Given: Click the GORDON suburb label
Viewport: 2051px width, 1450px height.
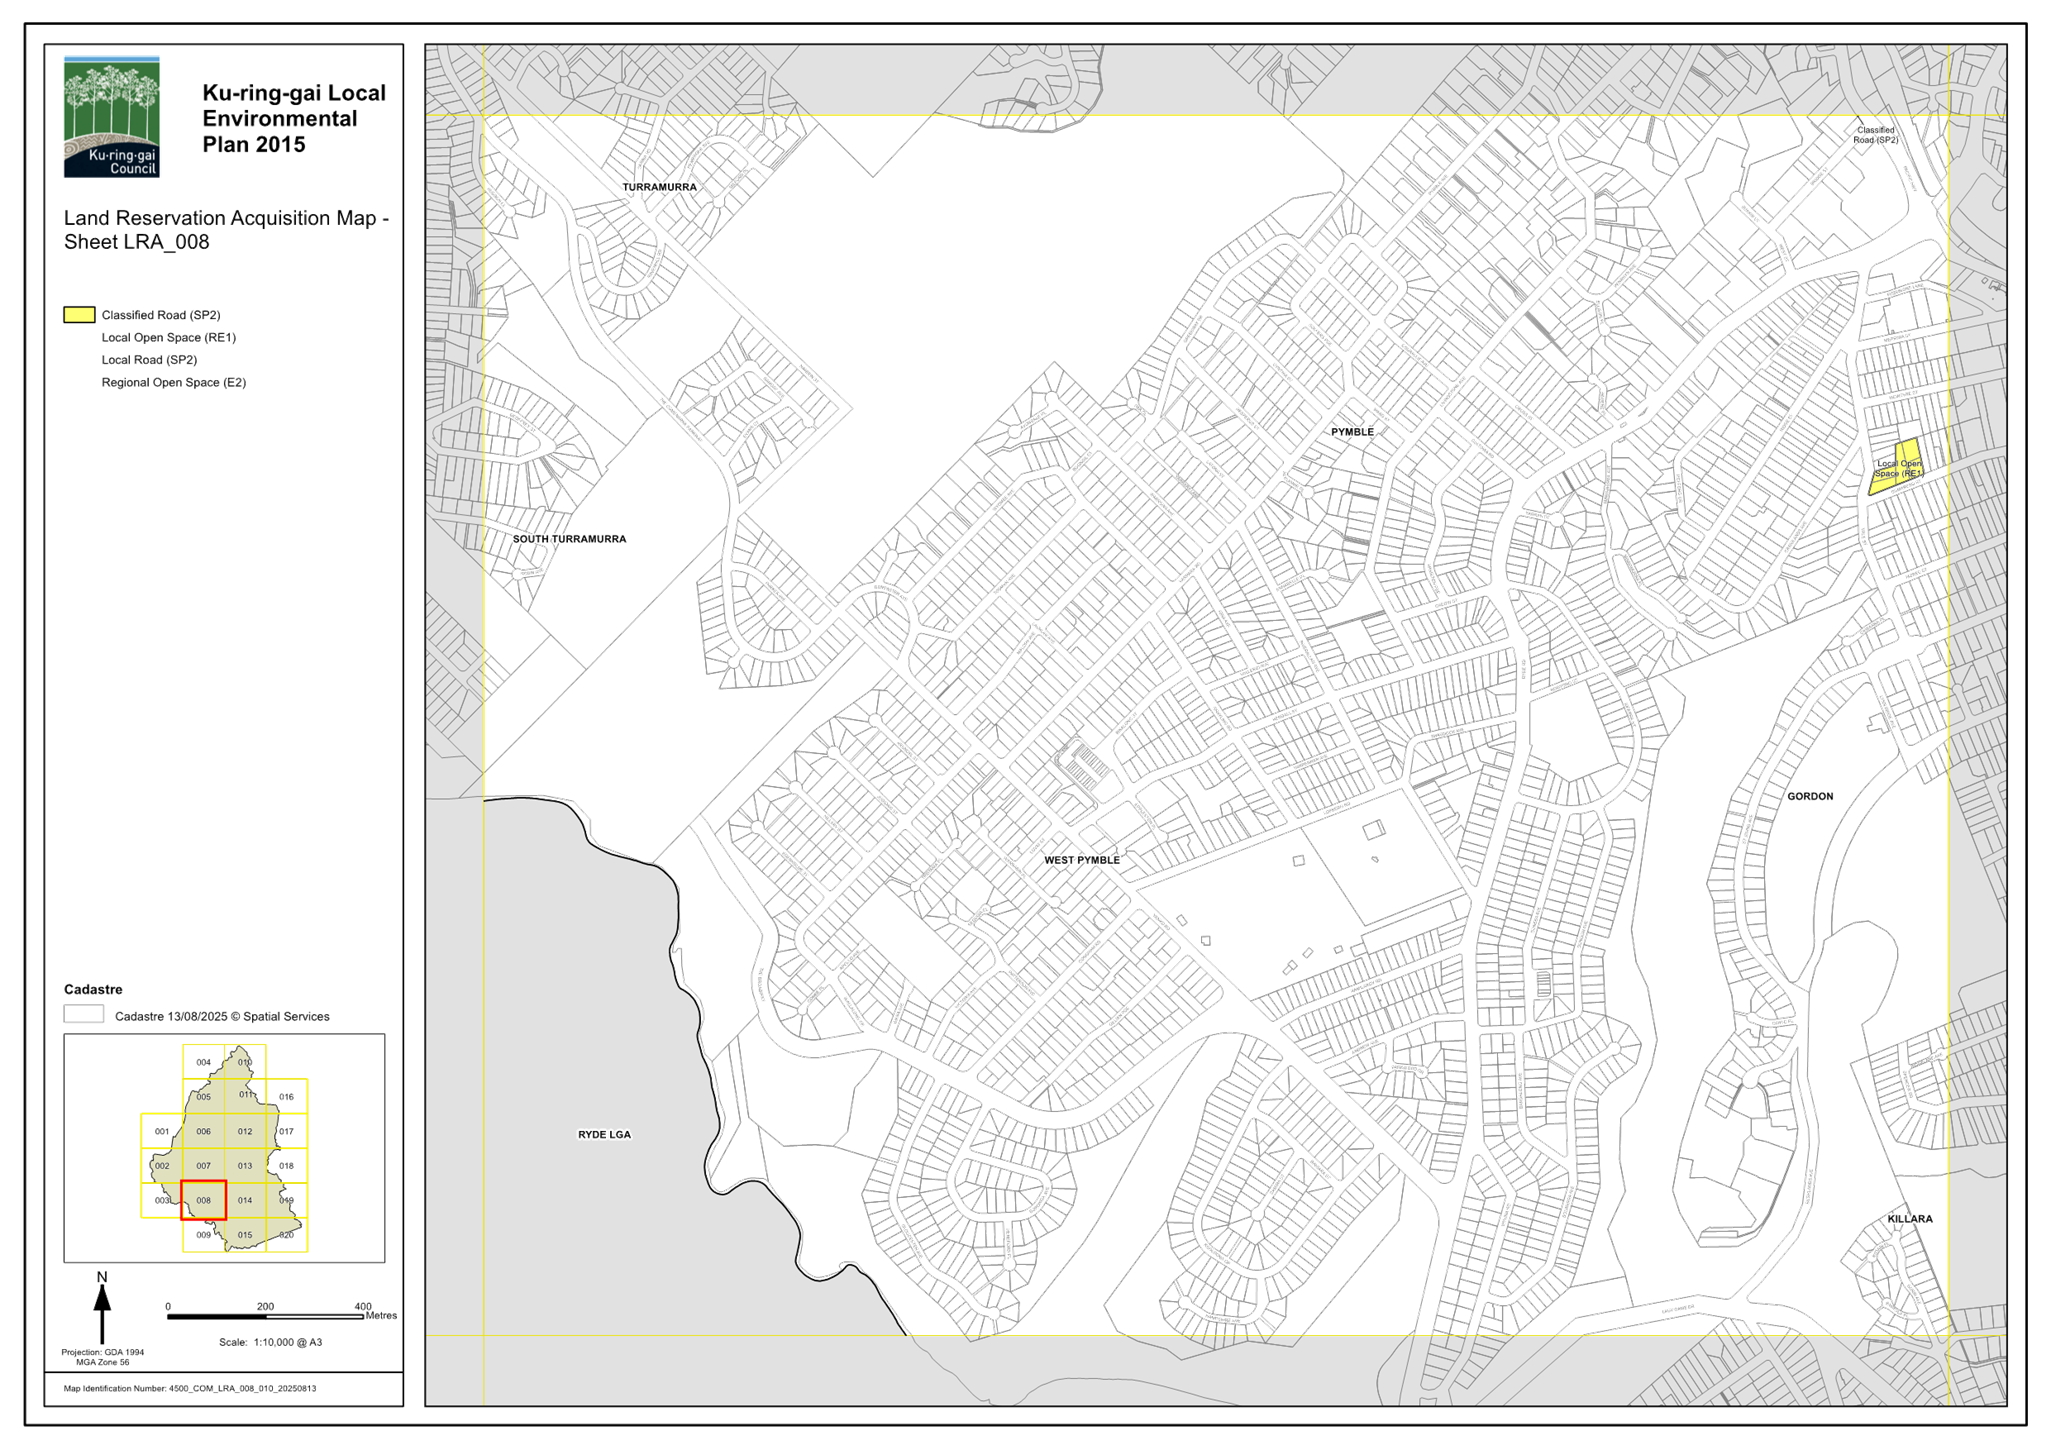Looking at the screenshot, I should point(1810,797).
